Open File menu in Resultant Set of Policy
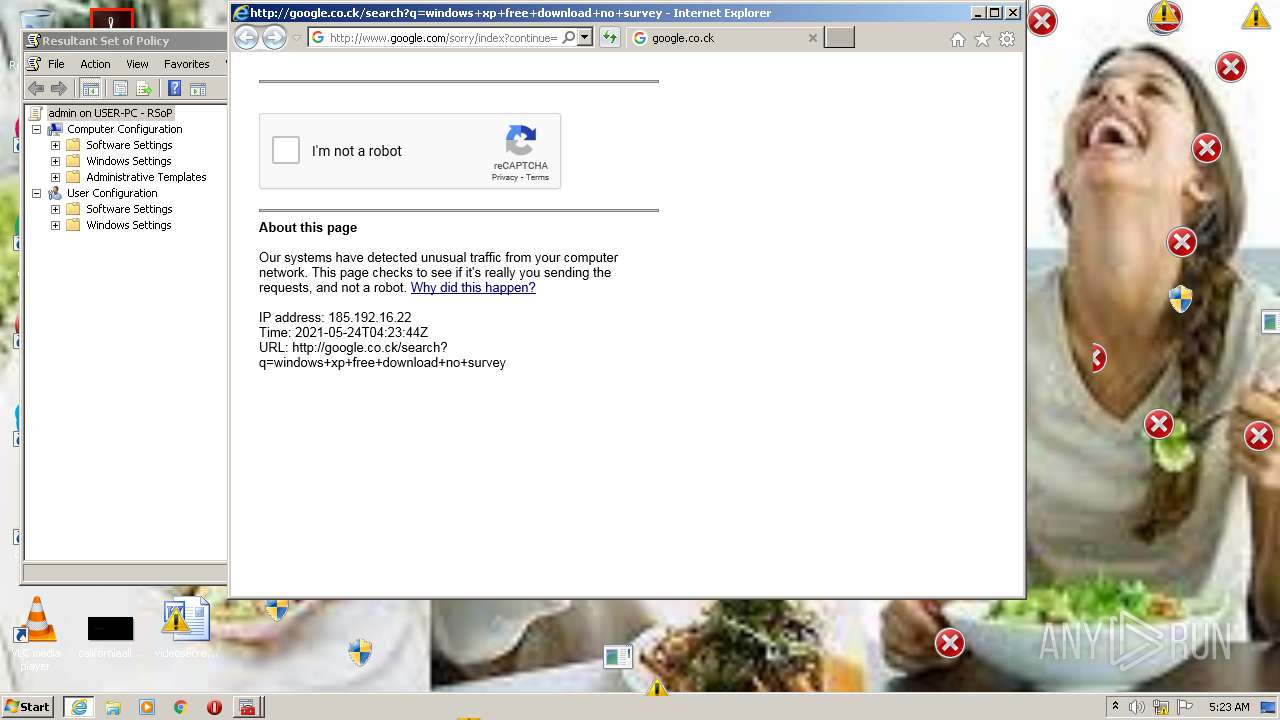Screen dimensions: 1280x720 [x=56, y=63]
